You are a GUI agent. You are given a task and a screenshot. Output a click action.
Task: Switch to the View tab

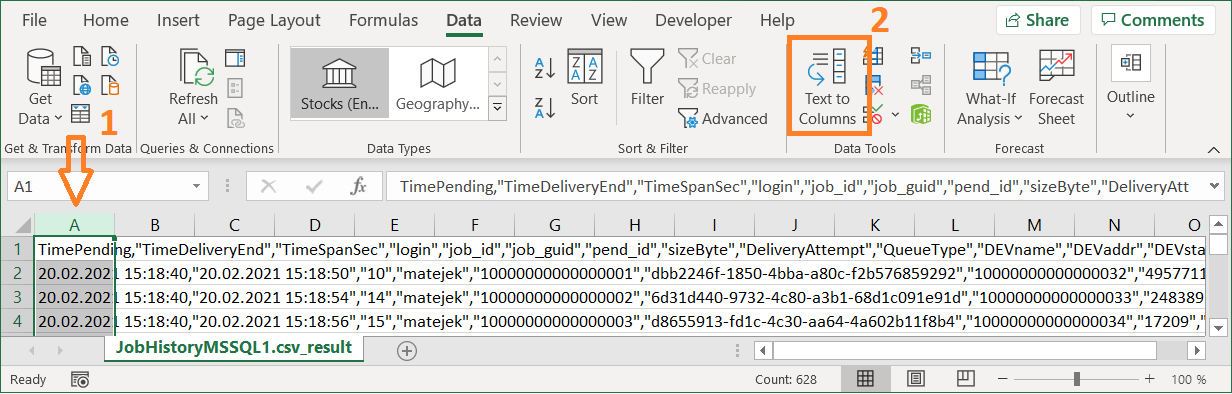pyautogui.click(x=609, y=20)
